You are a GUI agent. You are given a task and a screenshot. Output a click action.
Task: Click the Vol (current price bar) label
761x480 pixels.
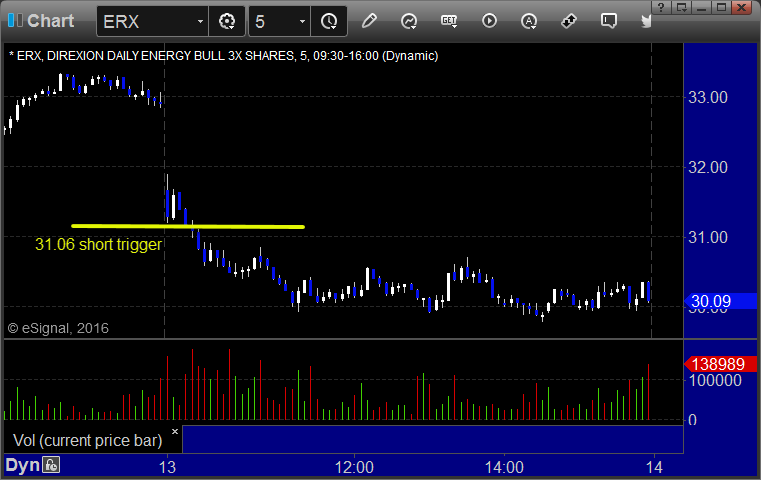87,440
